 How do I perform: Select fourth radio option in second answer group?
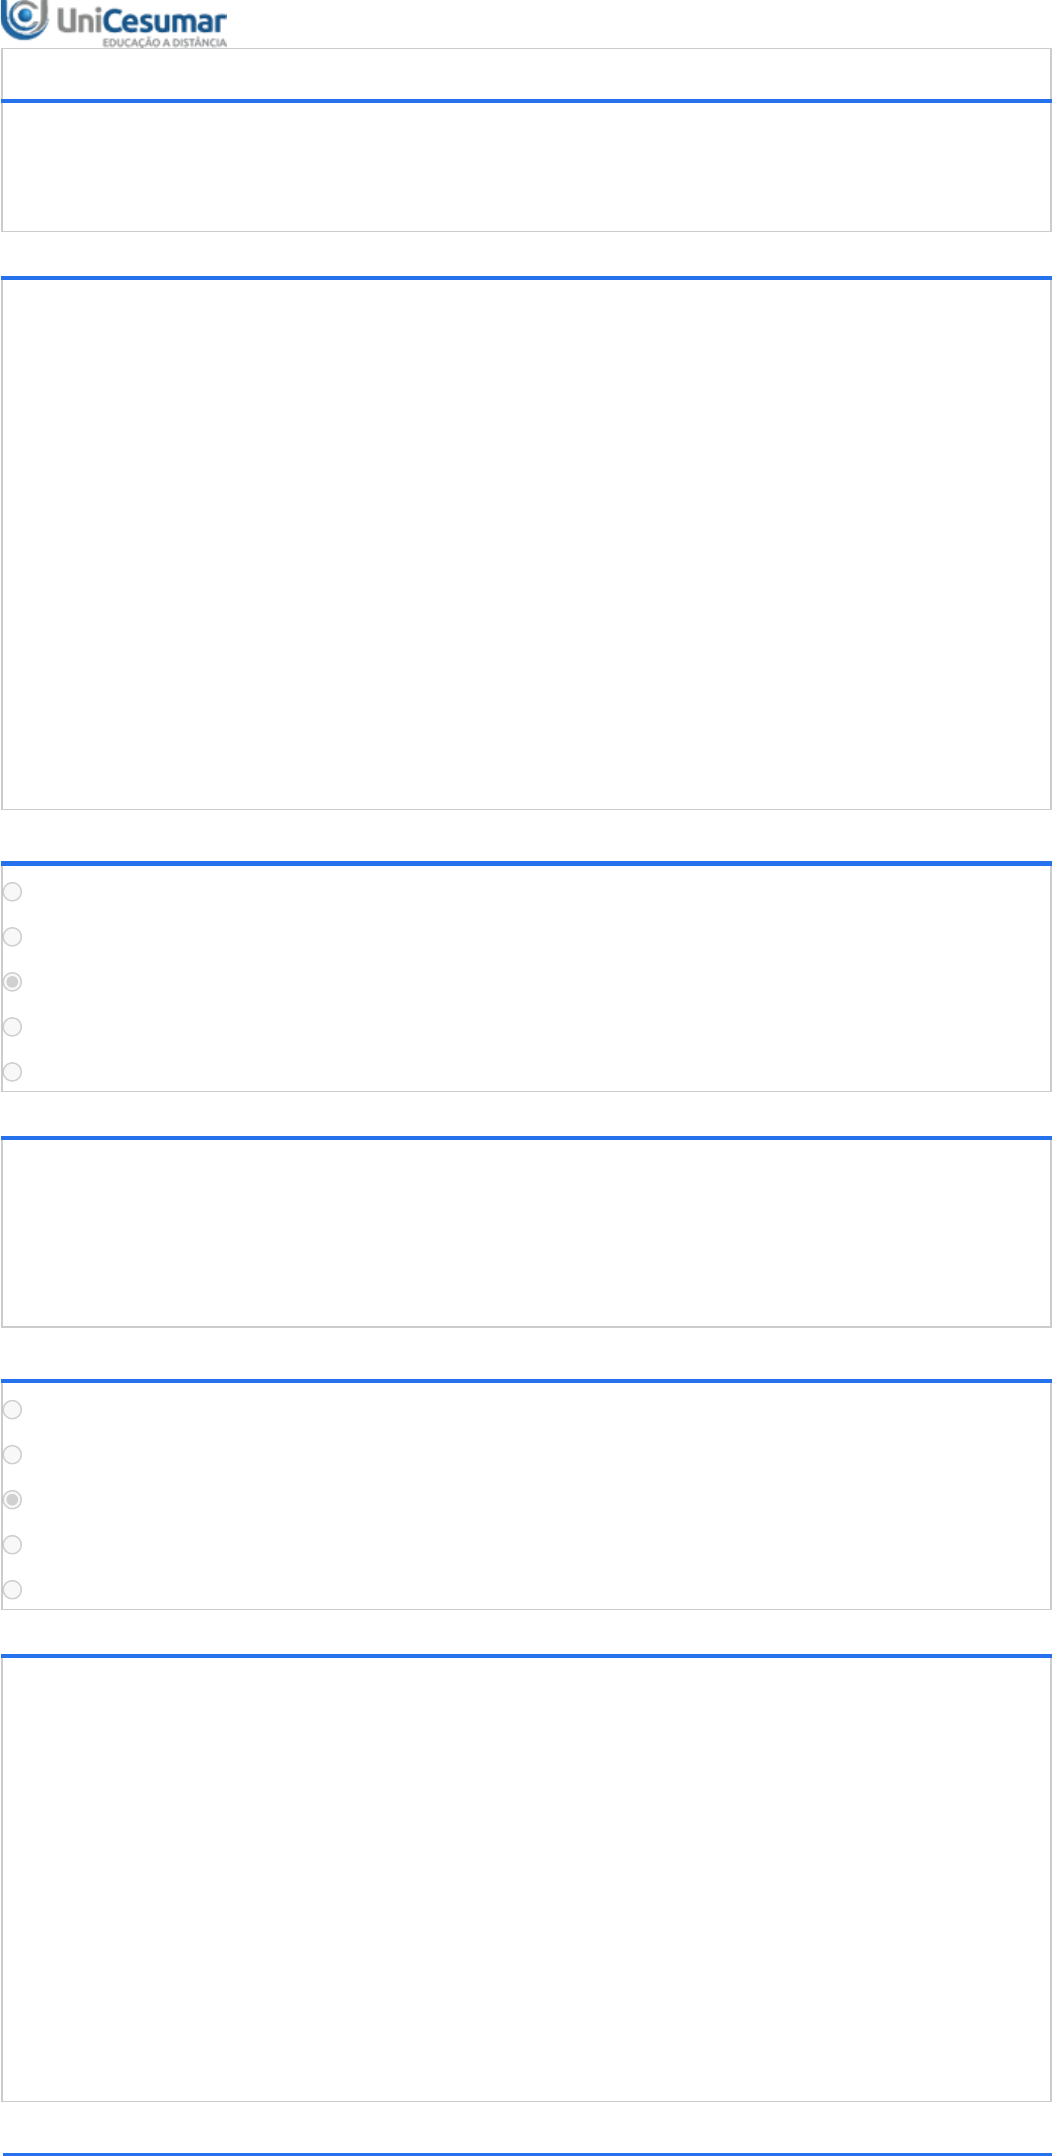click(12, 1544)
